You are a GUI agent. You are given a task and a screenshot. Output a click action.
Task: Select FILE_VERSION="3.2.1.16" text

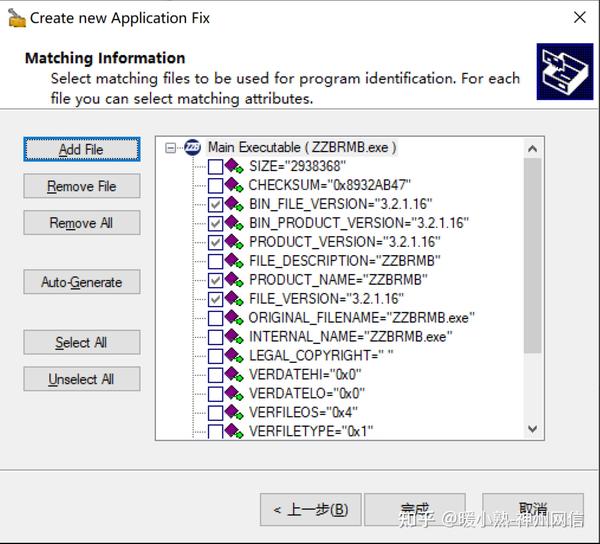click(x=326, y=299)
